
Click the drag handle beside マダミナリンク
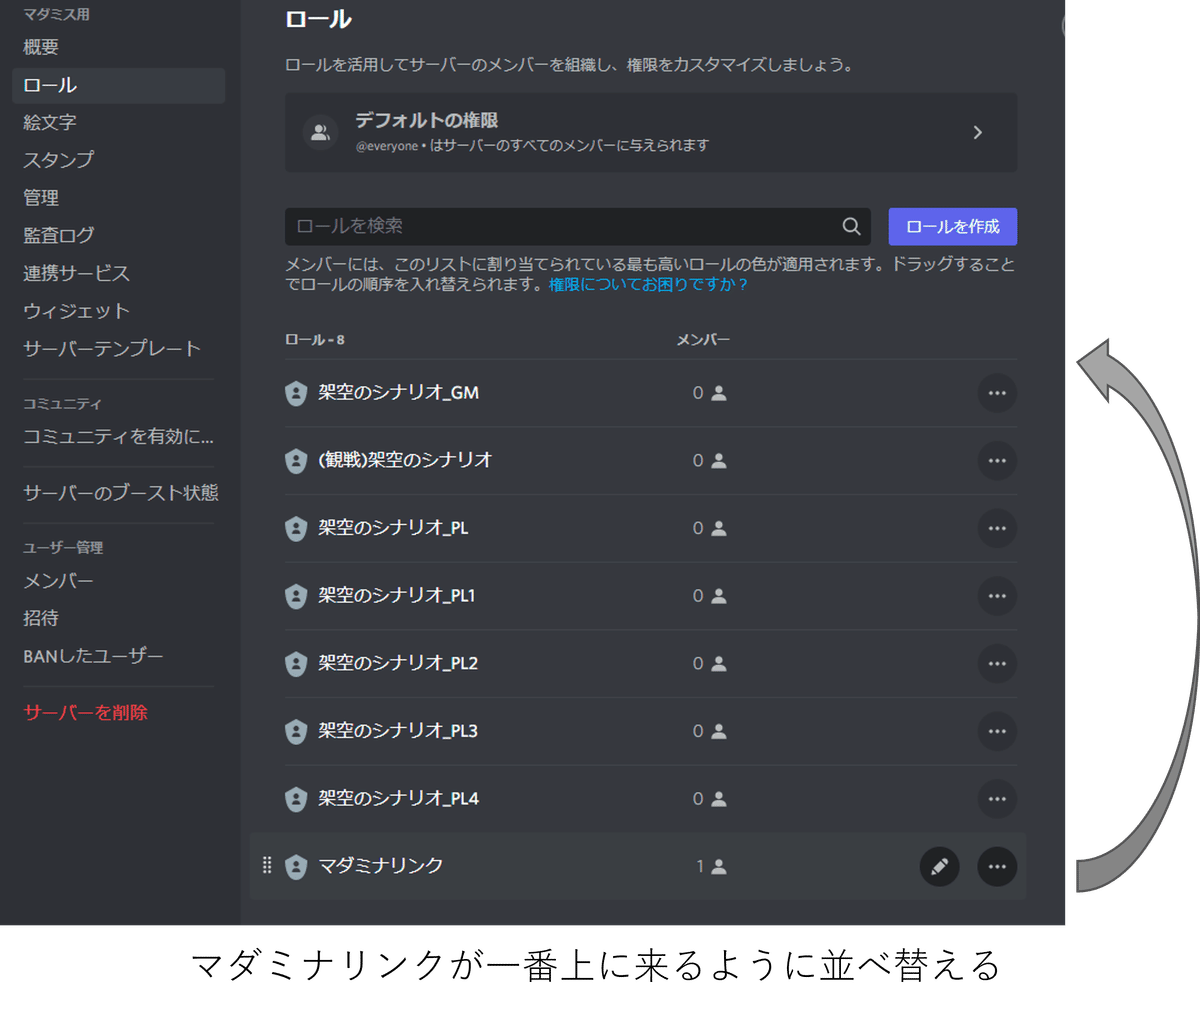tap(267, 865)
